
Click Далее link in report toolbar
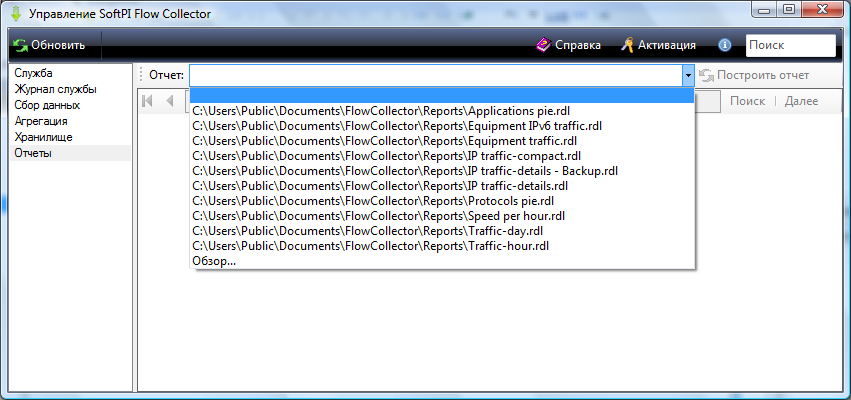click(802, 101)
